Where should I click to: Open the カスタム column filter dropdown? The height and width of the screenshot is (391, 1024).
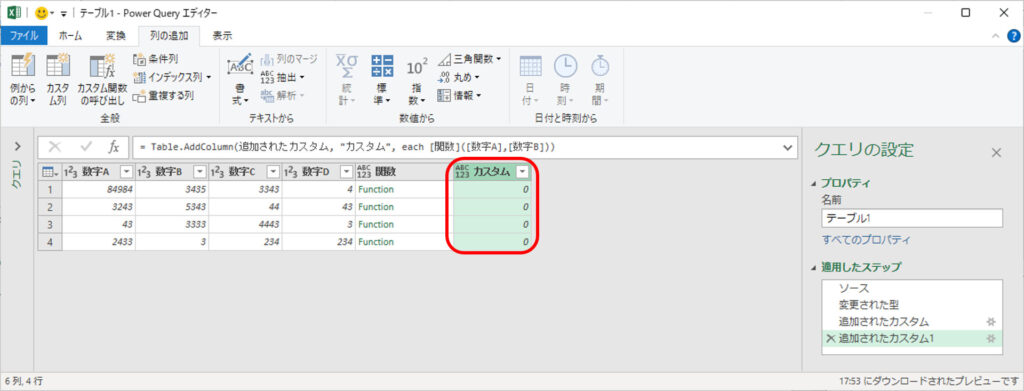click(x=522, y=172)
